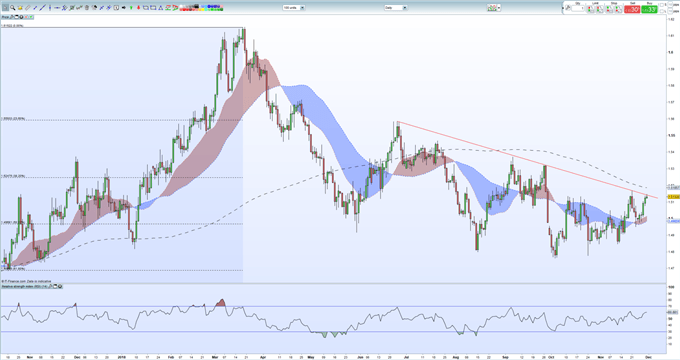Expand the chart style dropdown arrow
680x360 pixels.
tap(499, 7)
